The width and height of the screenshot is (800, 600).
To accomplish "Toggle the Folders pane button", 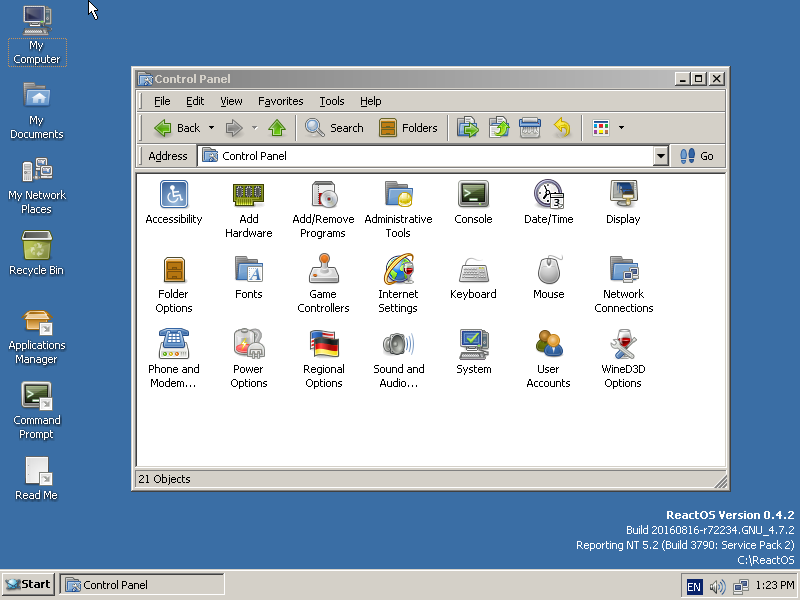I will tap(408, 128).
